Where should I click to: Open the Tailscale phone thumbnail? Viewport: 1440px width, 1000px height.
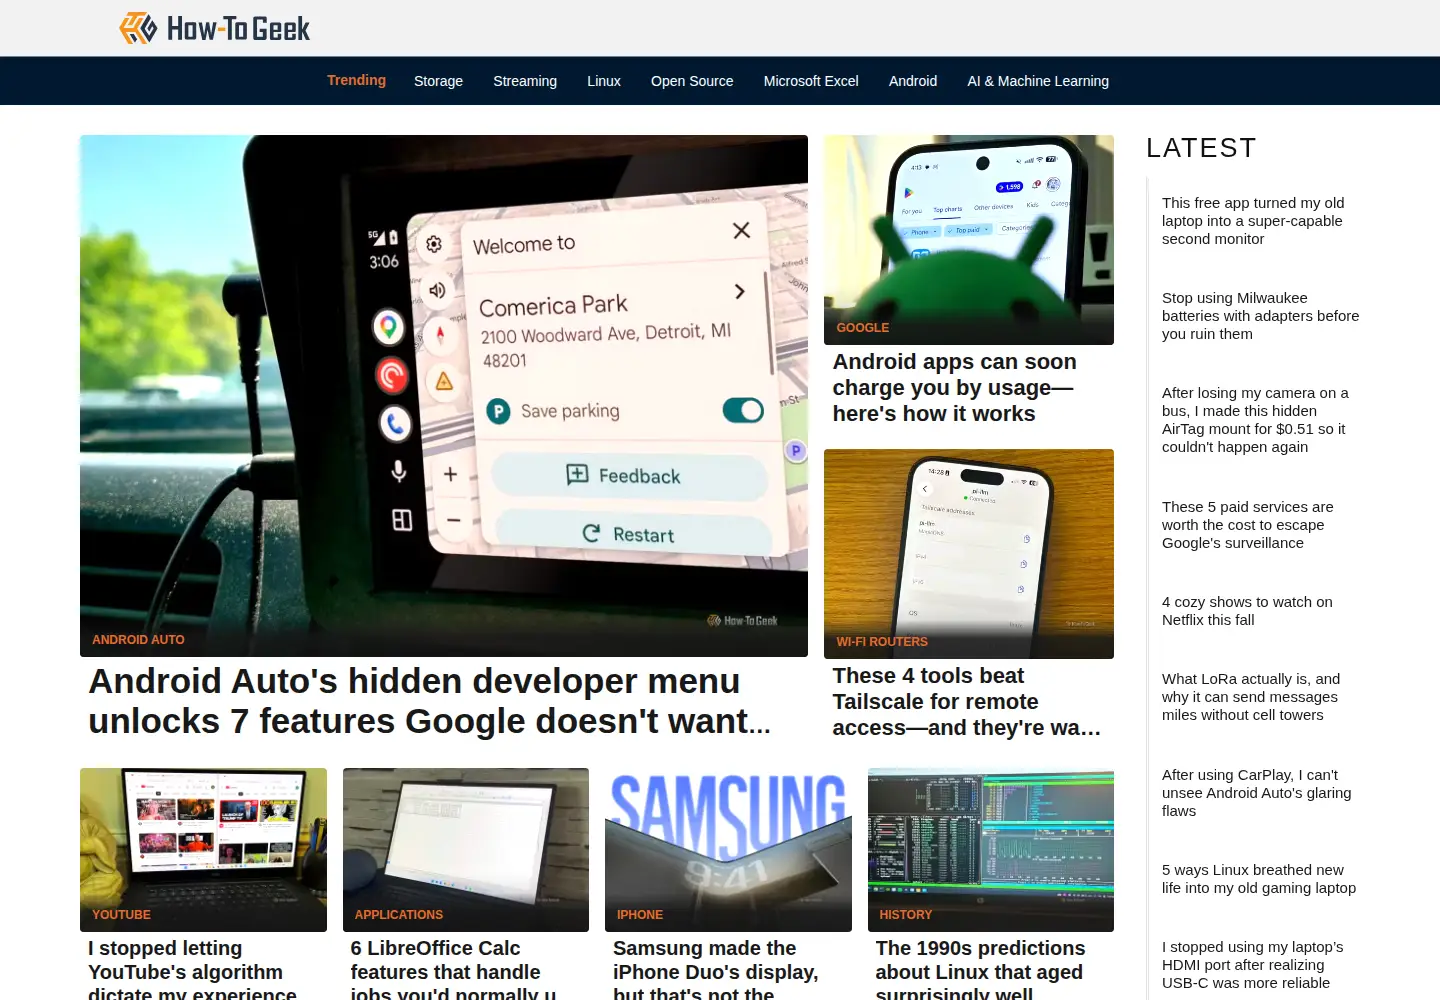pos(969,553)
